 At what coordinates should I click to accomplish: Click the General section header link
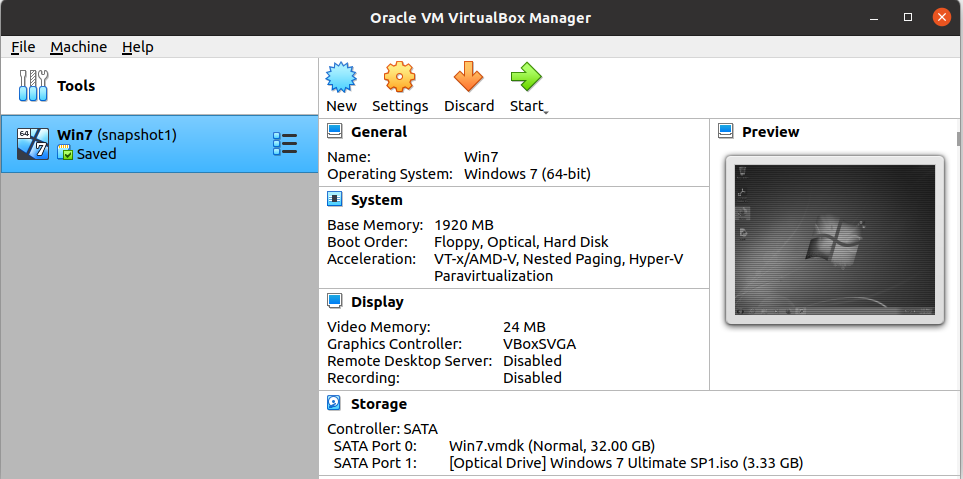click(x=379, y=132)
